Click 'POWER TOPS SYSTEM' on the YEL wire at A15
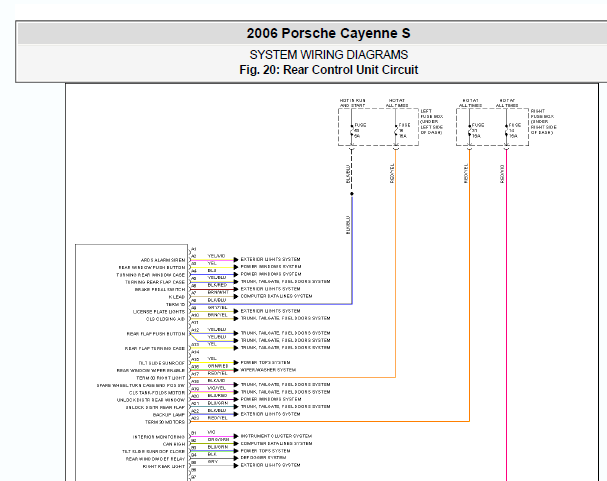 [x=265, y=363]
